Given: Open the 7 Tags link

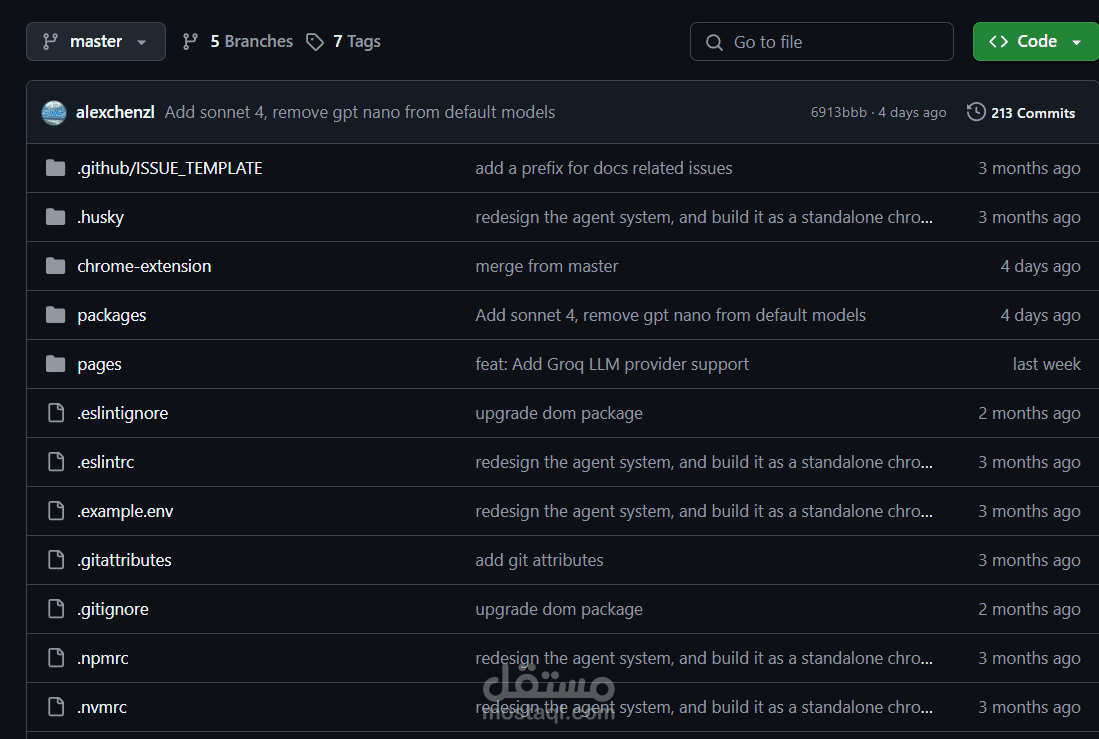Looking at the screenshot, I should (343, 41).
